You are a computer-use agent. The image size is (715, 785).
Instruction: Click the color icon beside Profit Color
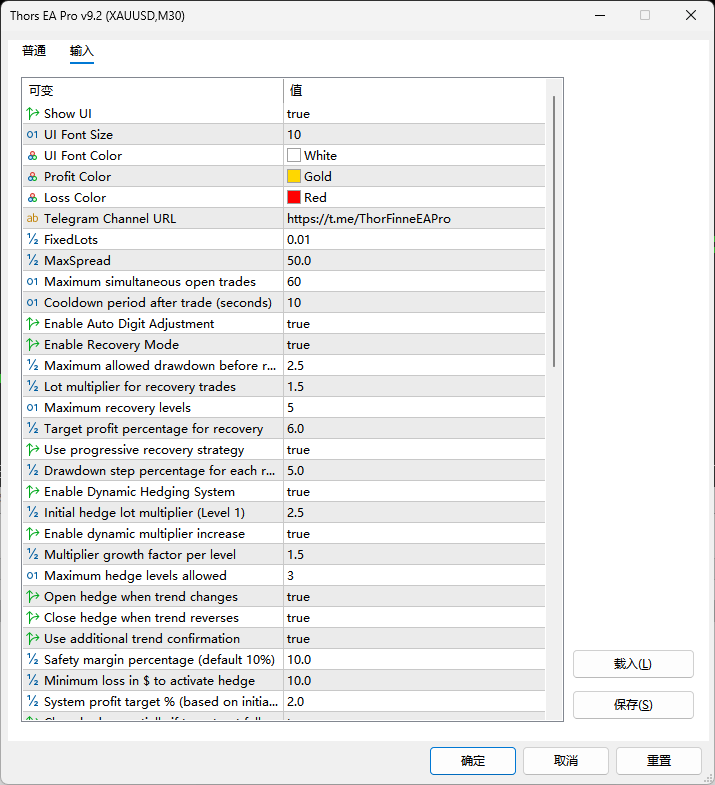point(33,177)
